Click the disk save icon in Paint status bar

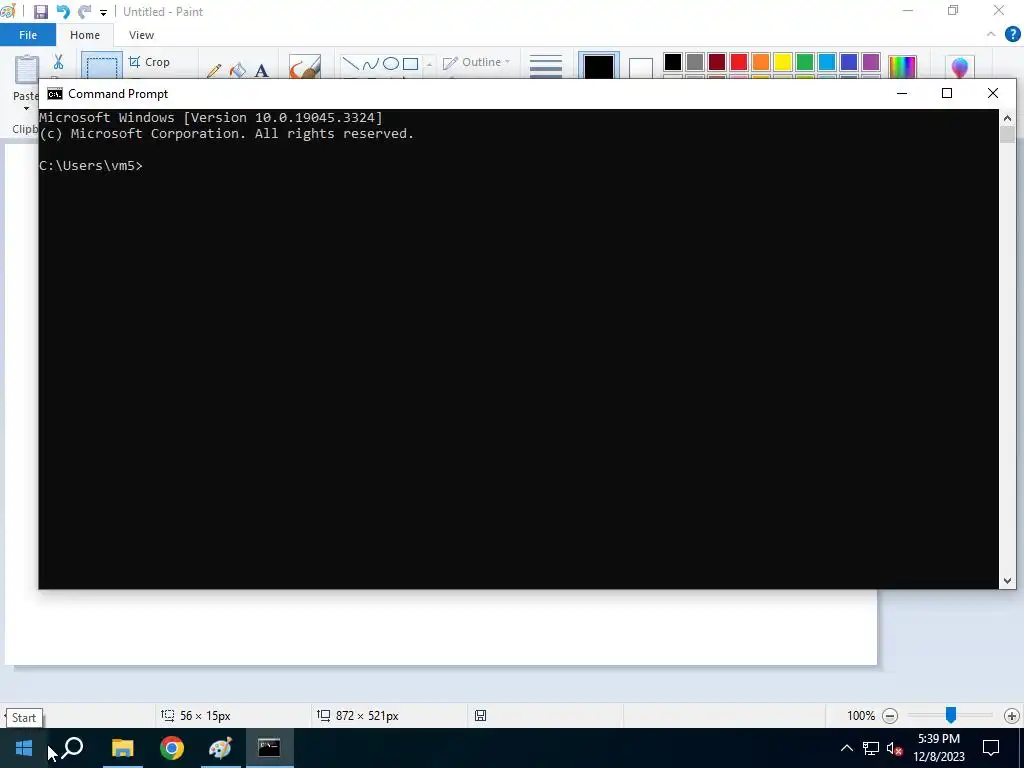(x=481, y=716)
